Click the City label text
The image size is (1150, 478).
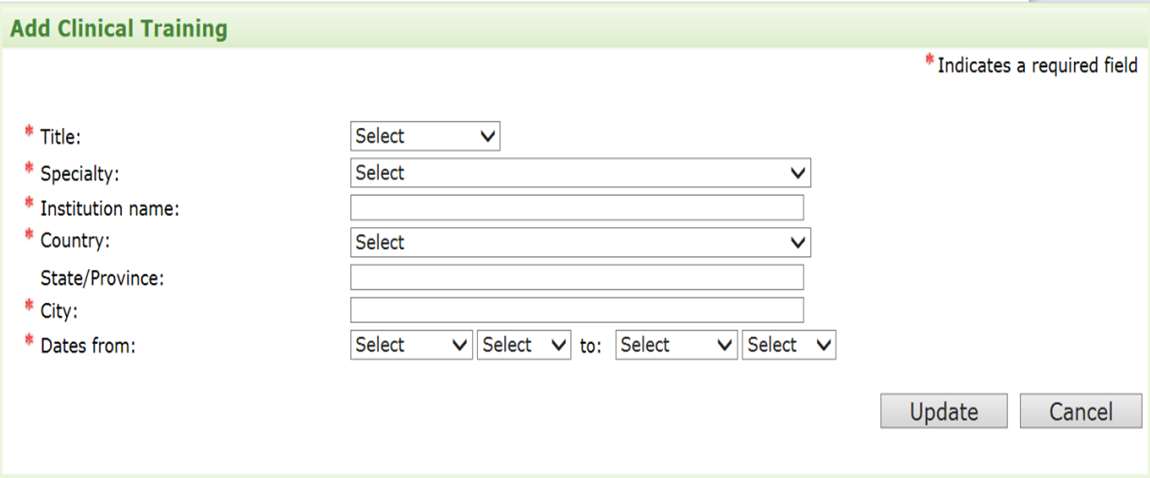coord(58,312)
